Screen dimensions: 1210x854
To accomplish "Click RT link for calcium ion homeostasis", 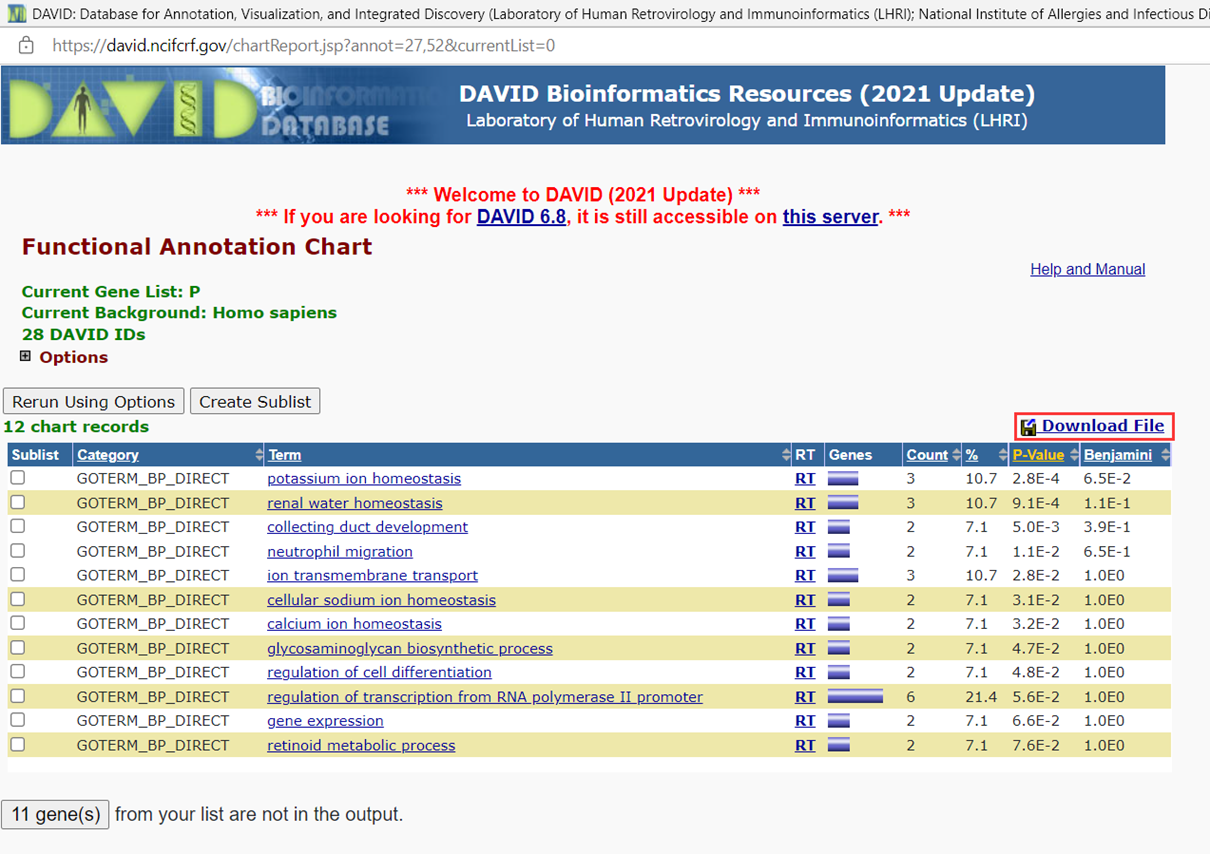I will [805, 624].
